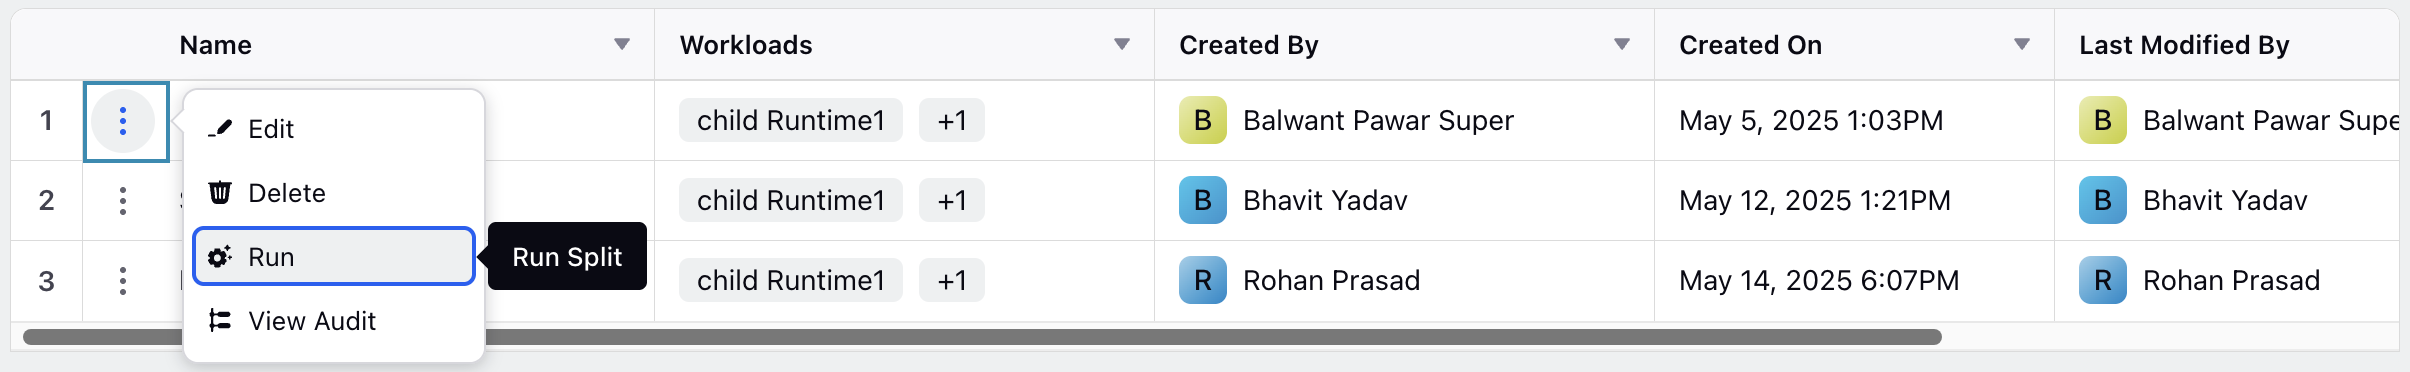Open the three-dot menu for row 3

(x=123, y=281)
